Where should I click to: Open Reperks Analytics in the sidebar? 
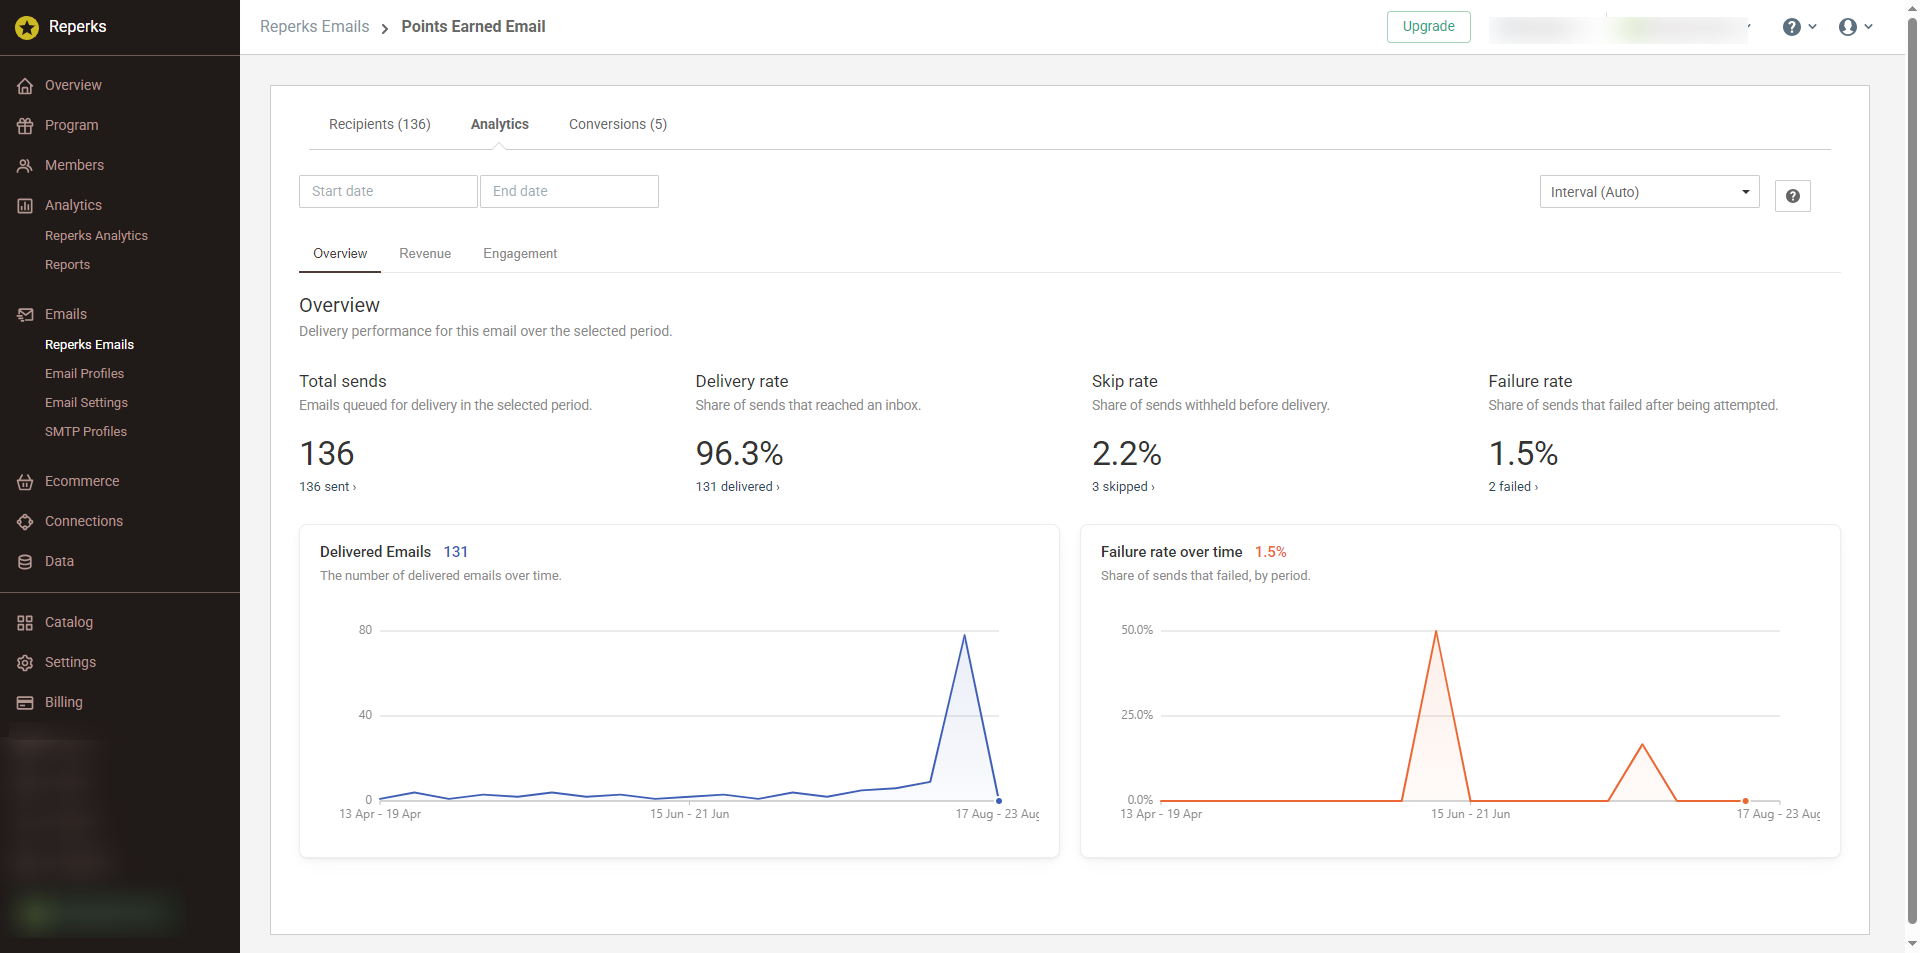[x=96, y=236]
